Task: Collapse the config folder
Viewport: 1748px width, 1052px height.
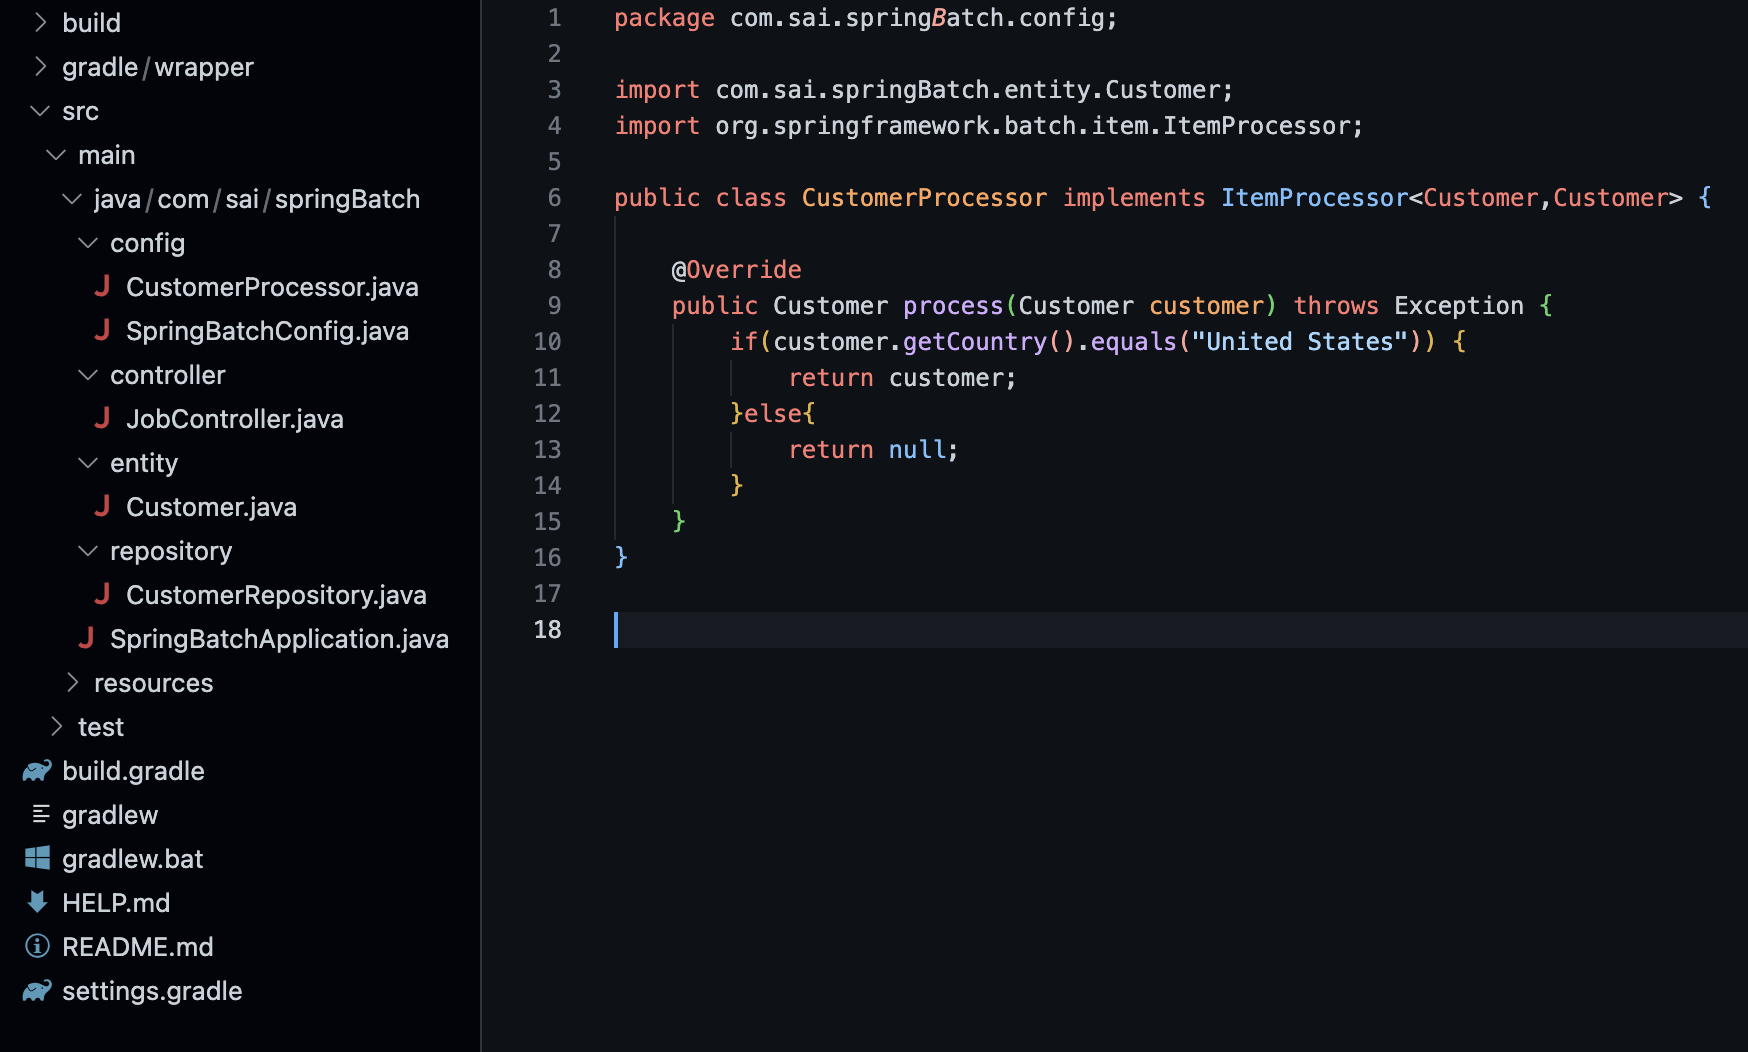Action: (87, 242)
